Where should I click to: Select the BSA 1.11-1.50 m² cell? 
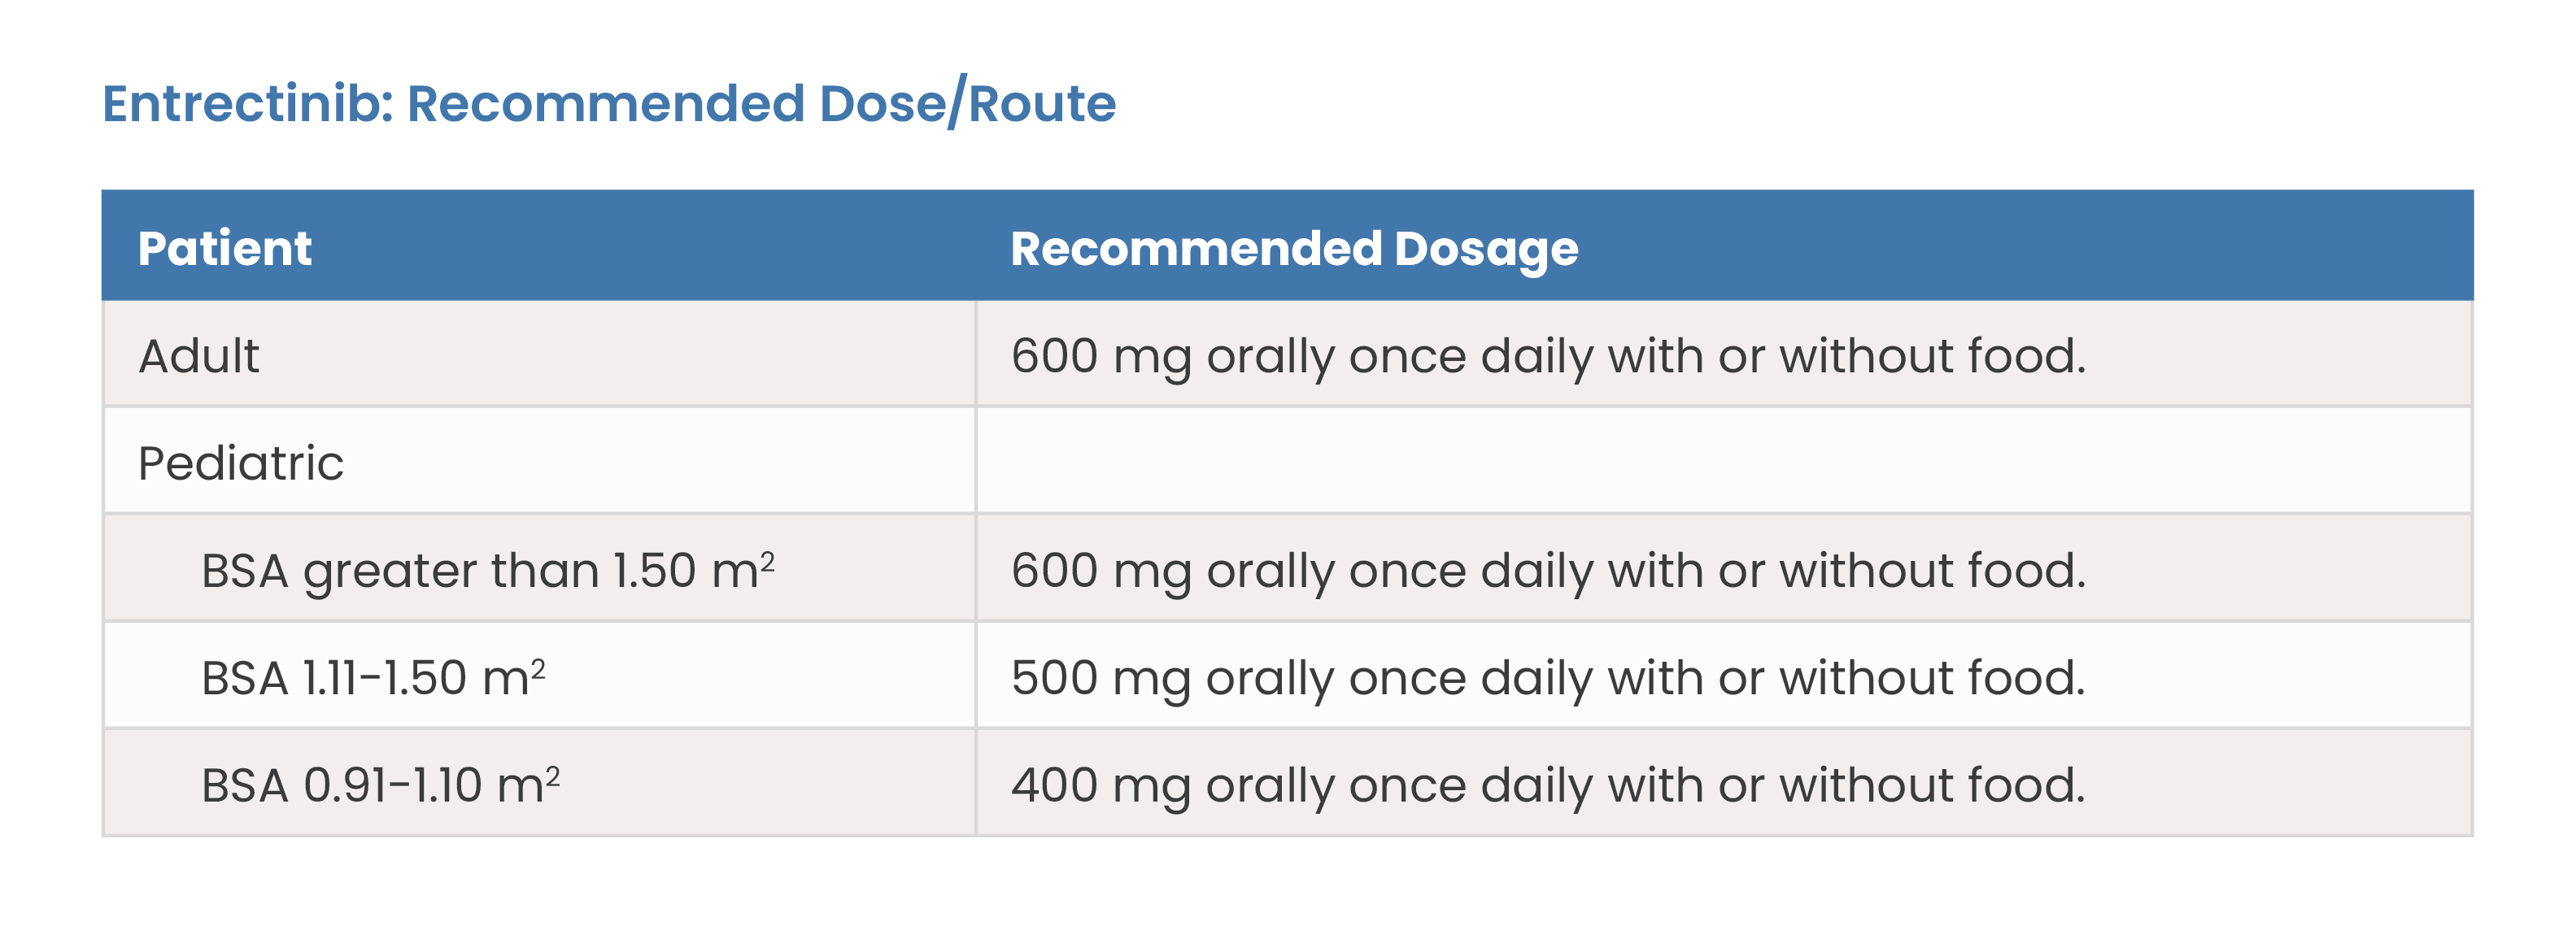coord(538,675)
